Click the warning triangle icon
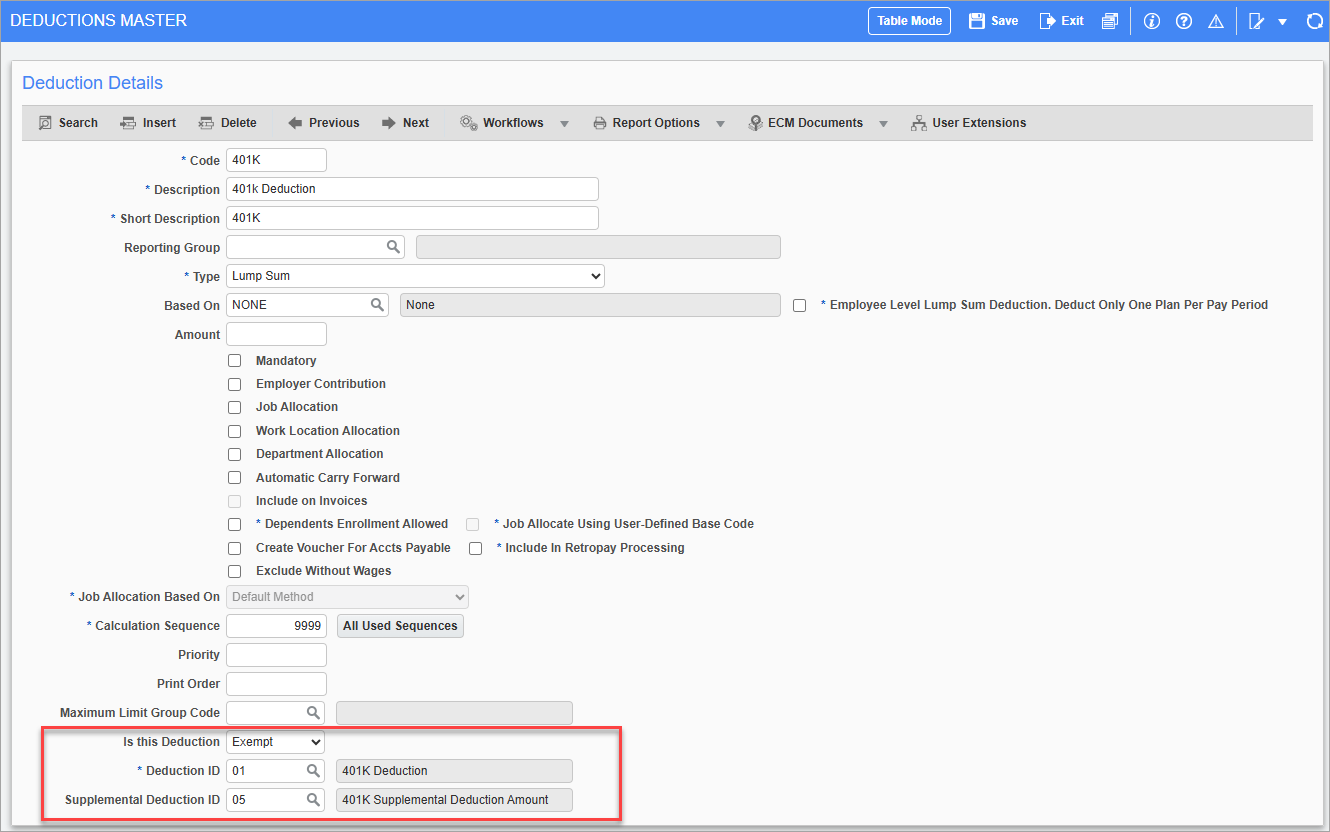 coord(1216,21)
